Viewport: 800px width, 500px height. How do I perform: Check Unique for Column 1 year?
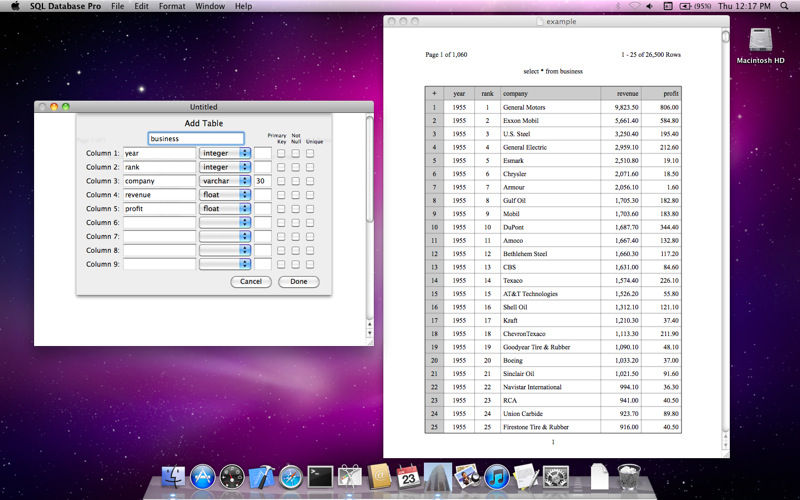(x=310, y=153)
